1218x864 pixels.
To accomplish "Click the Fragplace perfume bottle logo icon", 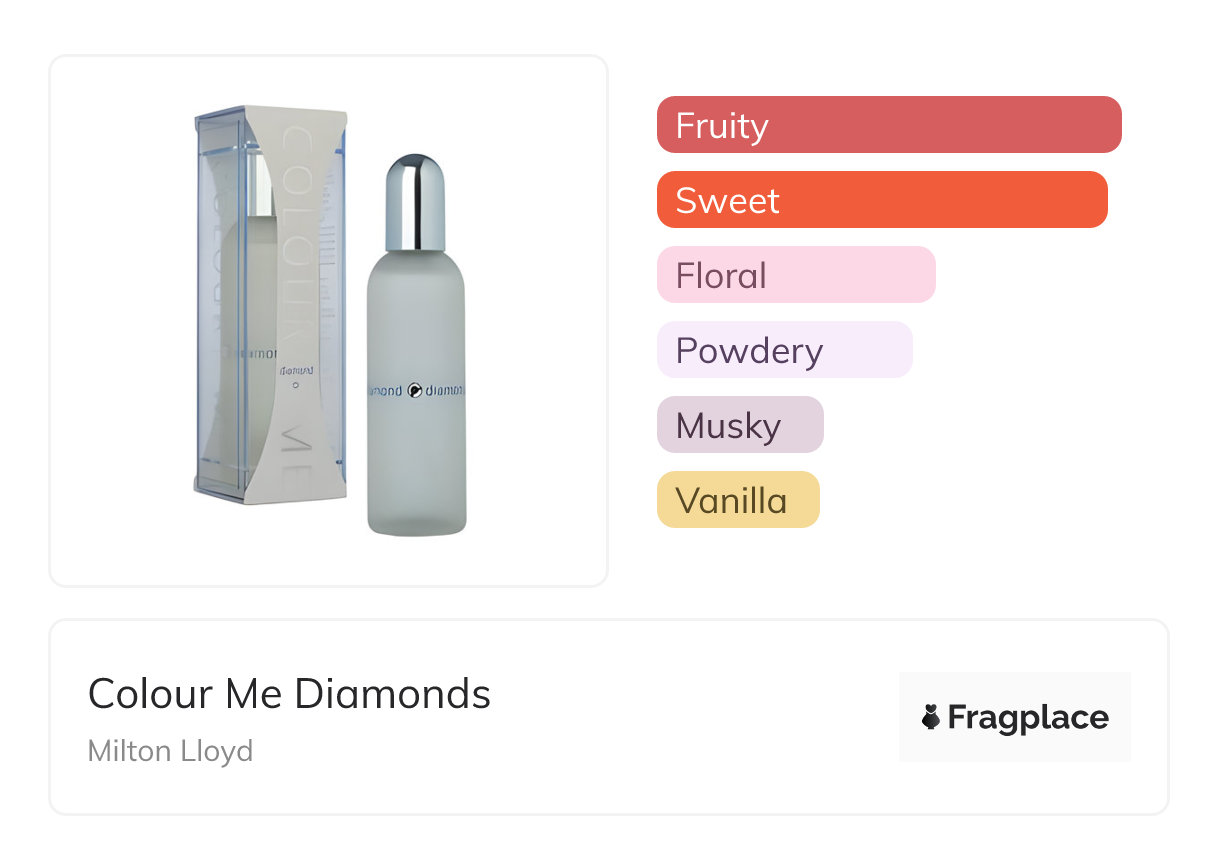I will pos(931,717).
